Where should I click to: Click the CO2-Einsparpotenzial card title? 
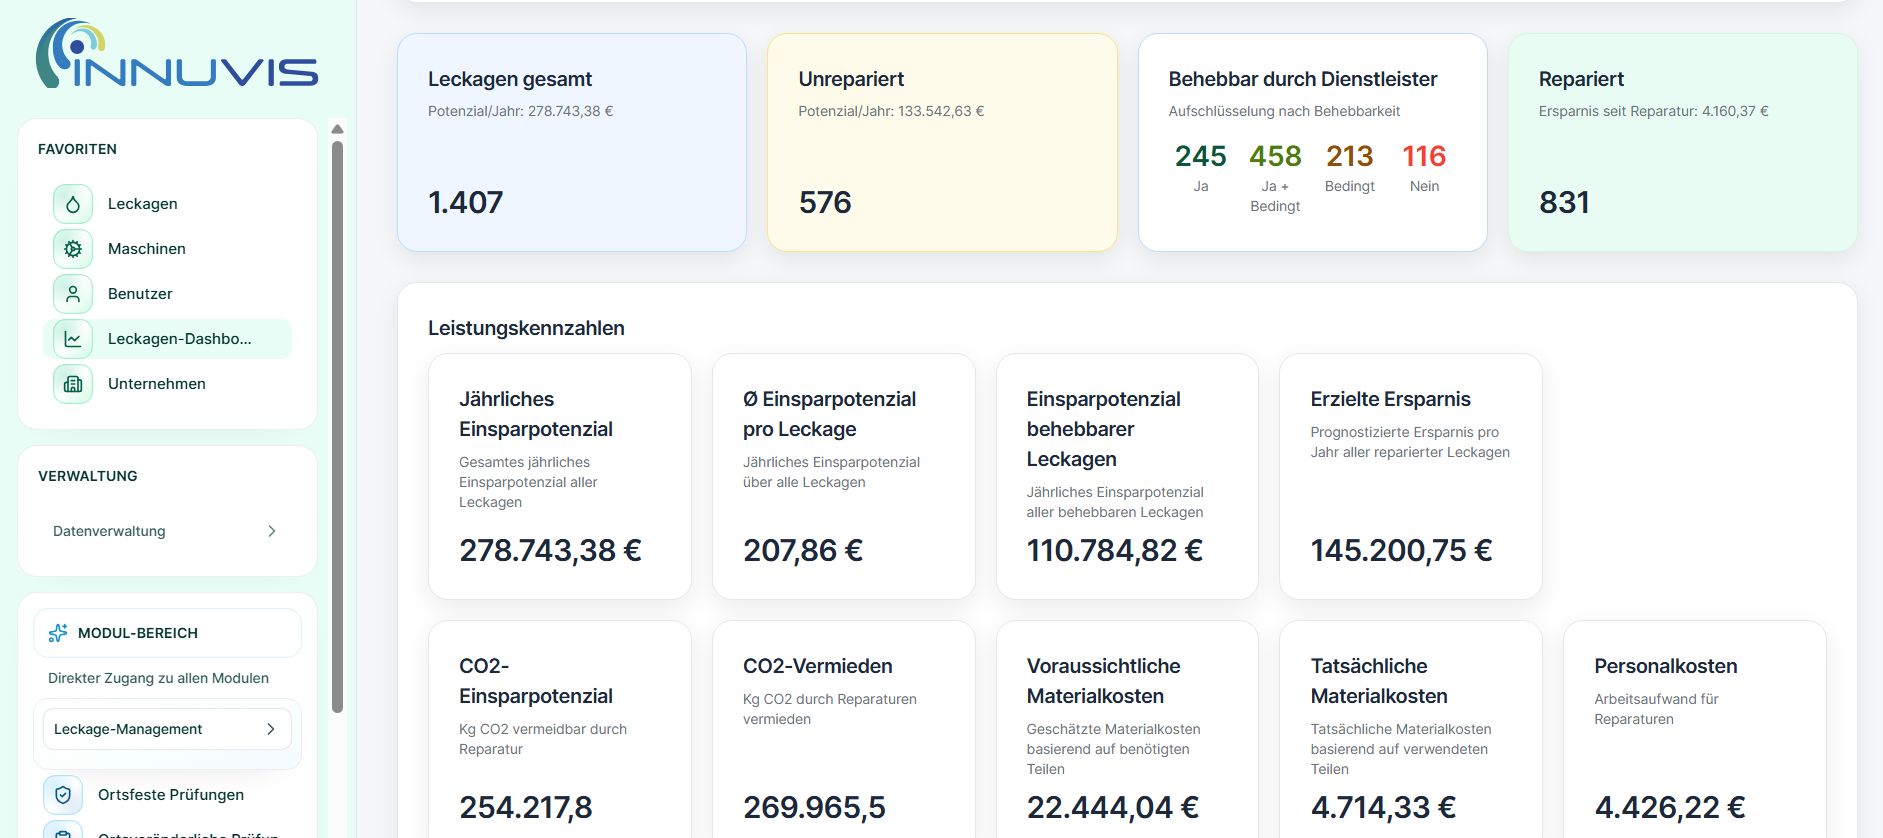pyautogui.click(x=536, y=681)
